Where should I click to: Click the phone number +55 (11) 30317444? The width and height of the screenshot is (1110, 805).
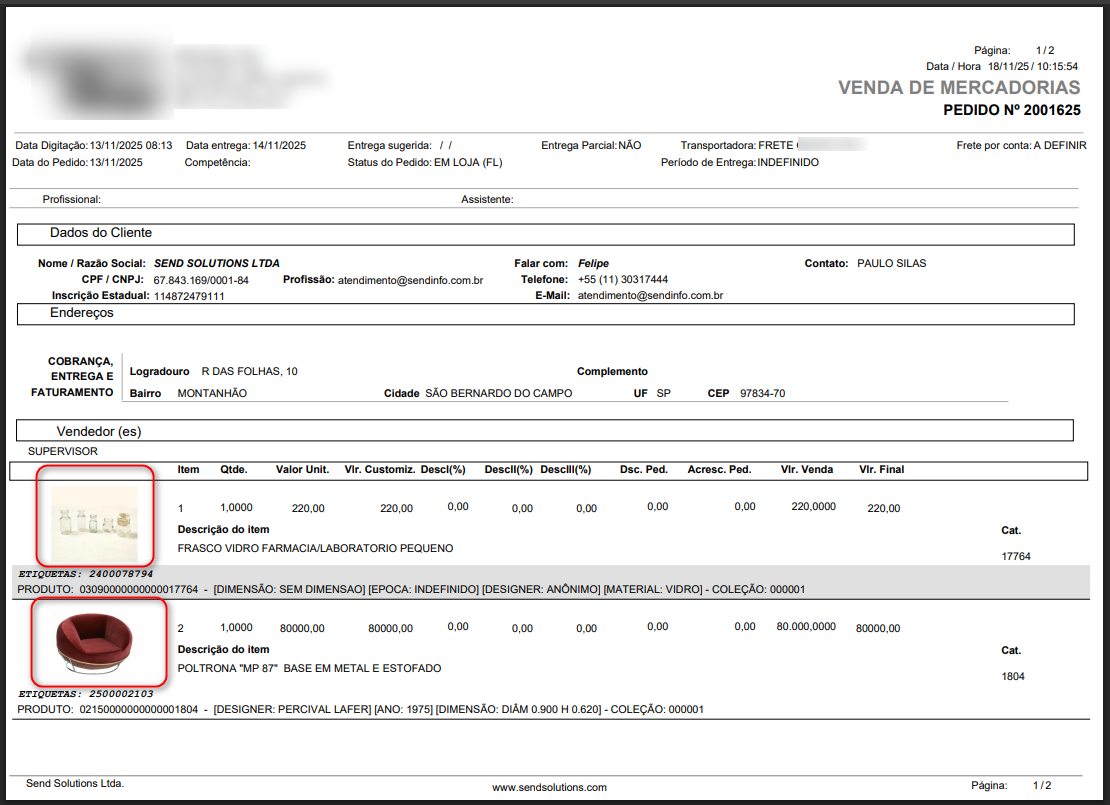point(623,280)
